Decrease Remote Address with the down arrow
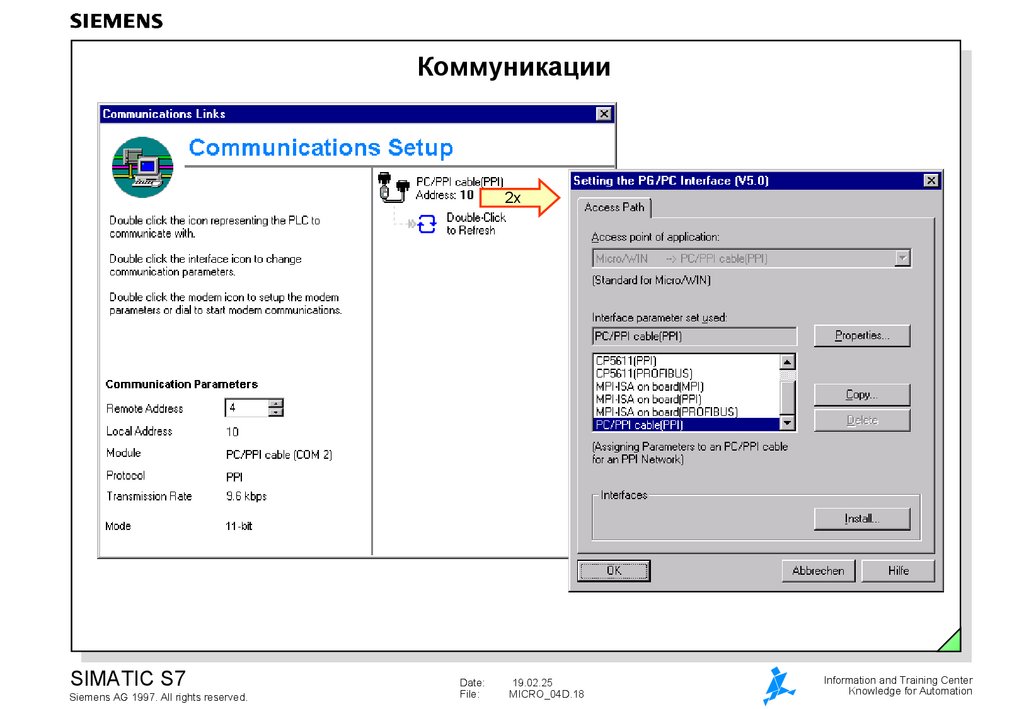 pos(276,412)
